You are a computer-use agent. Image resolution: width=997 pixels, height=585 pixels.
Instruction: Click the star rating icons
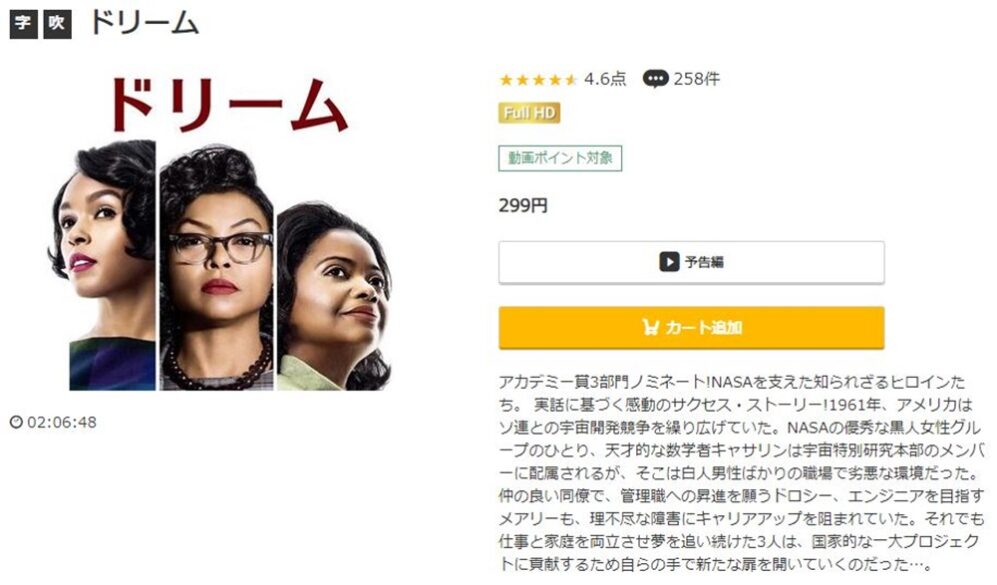click(538, 79)
